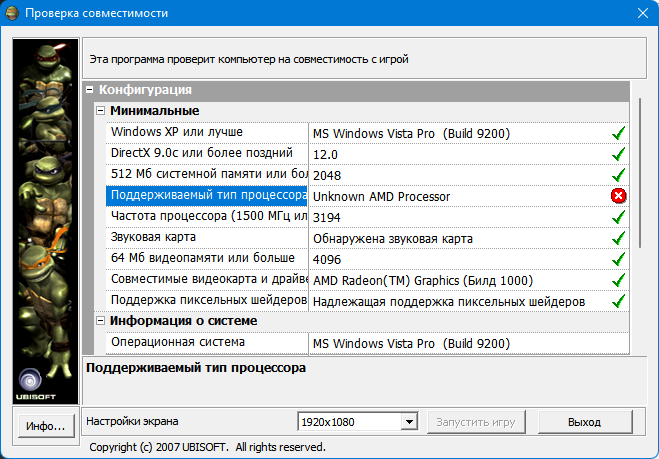Click the Инфо... button

coord(46,426)
